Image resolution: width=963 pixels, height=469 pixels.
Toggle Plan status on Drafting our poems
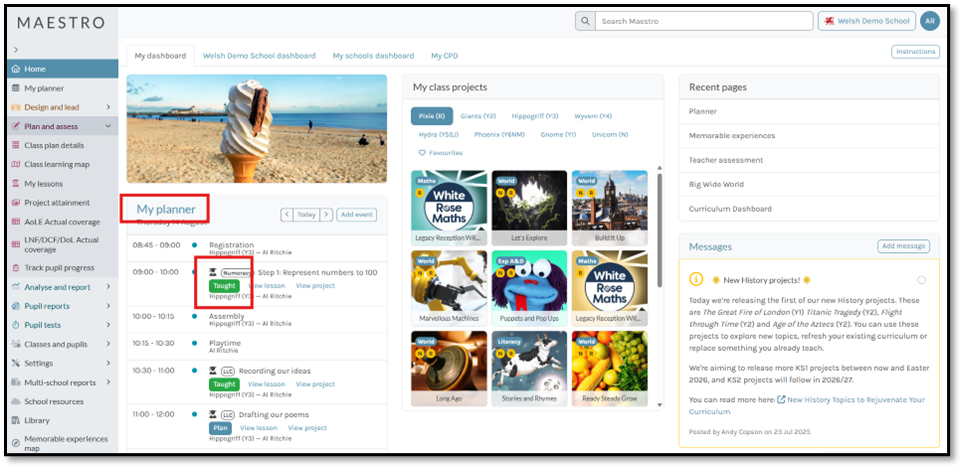pos(220,428)
